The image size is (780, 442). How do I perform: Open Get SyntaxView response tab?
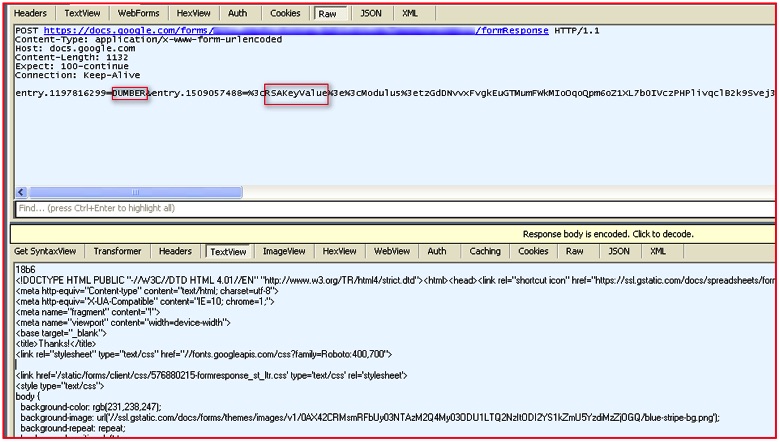tap(45, 251)
